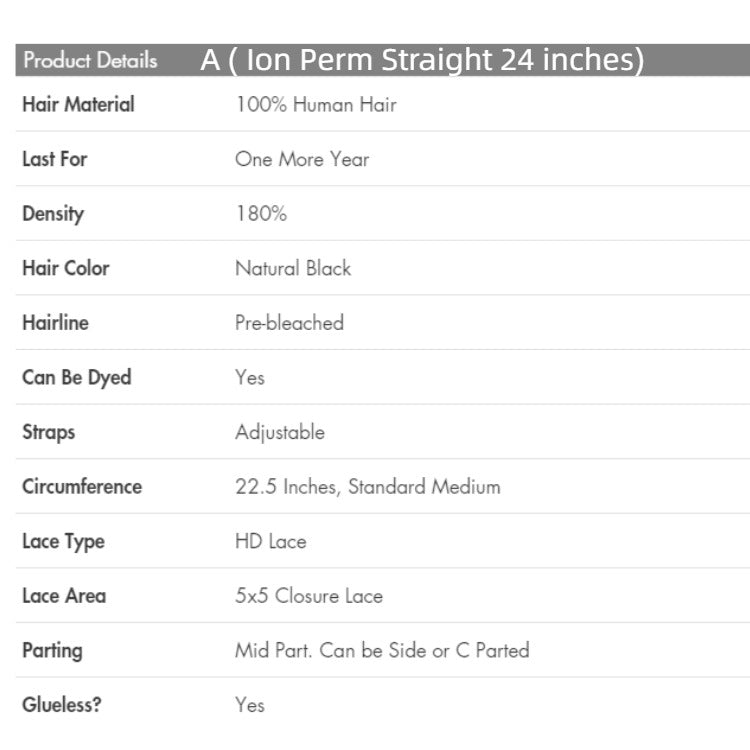
Task: Click the Natural Black value
Action: pos(293,268)
